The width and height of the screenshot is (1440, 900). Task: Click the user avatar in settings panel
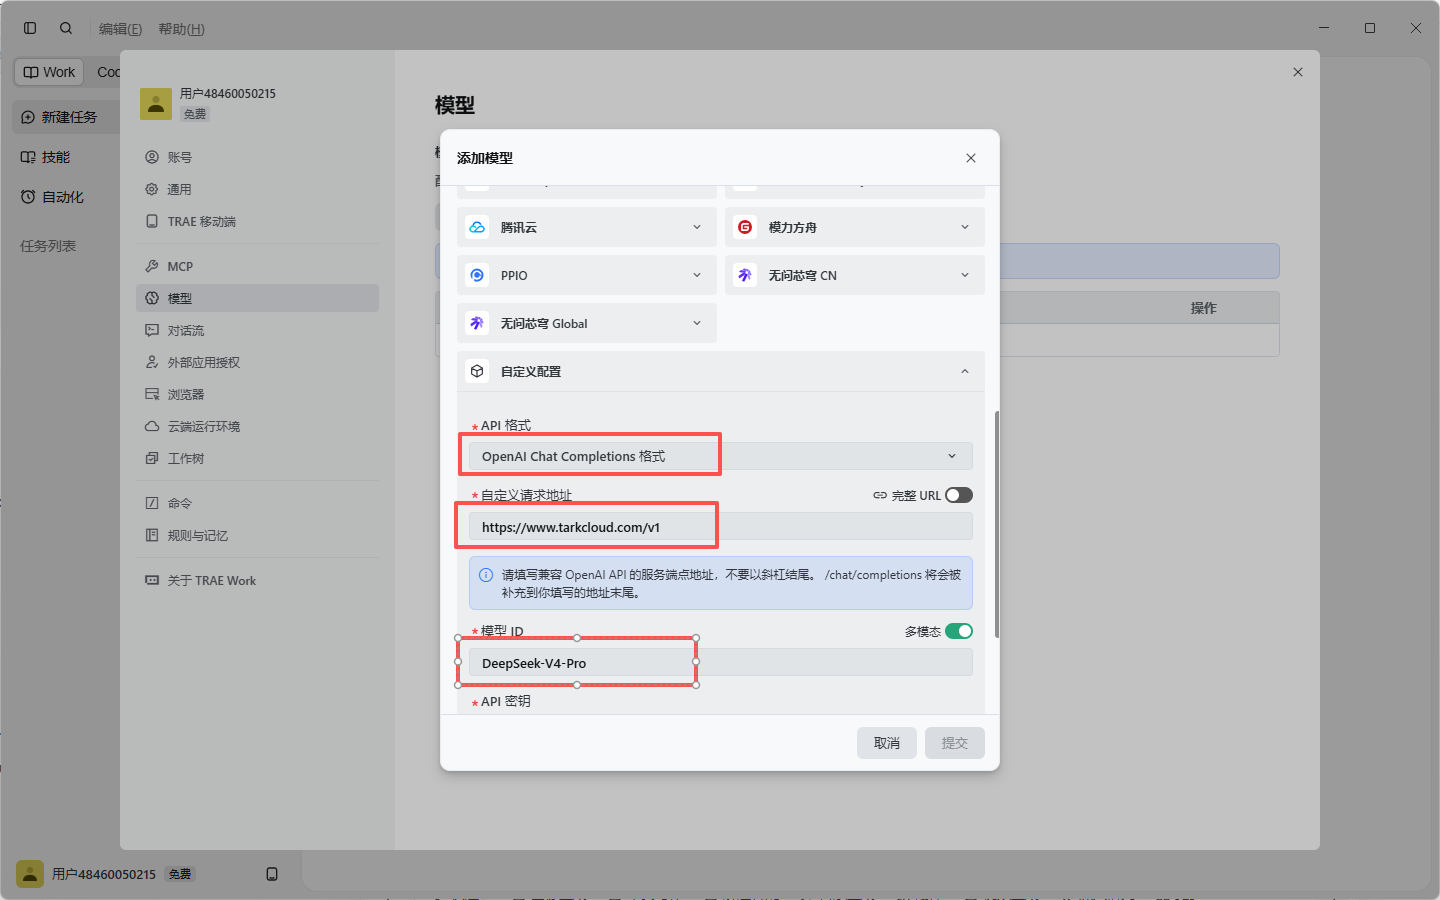pyautogui.click(x=156, y=103)
